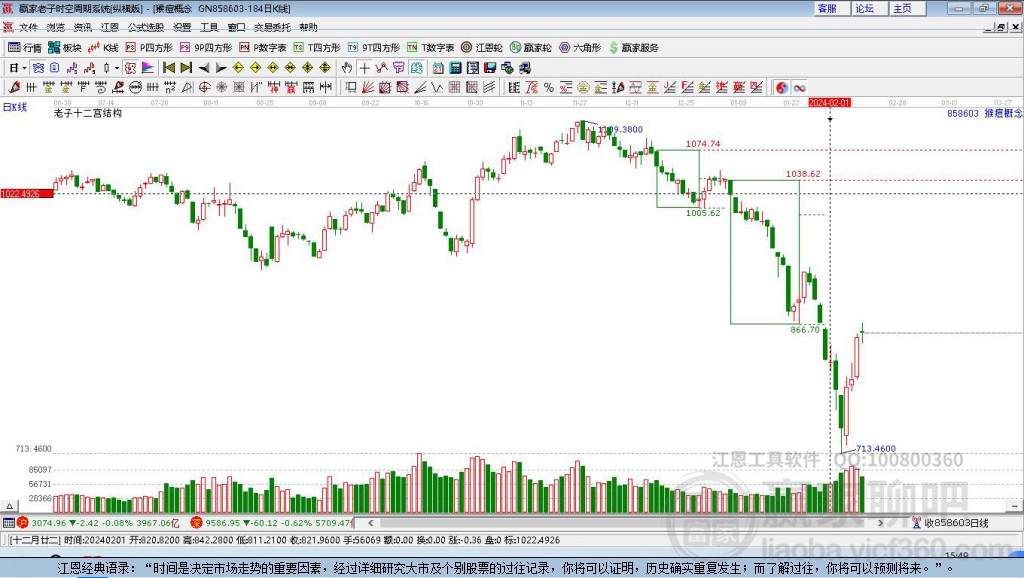The width and height of the screenshot is (1024, 578).
Task: Open the 文件 menu
Action: tap(28, 27)
